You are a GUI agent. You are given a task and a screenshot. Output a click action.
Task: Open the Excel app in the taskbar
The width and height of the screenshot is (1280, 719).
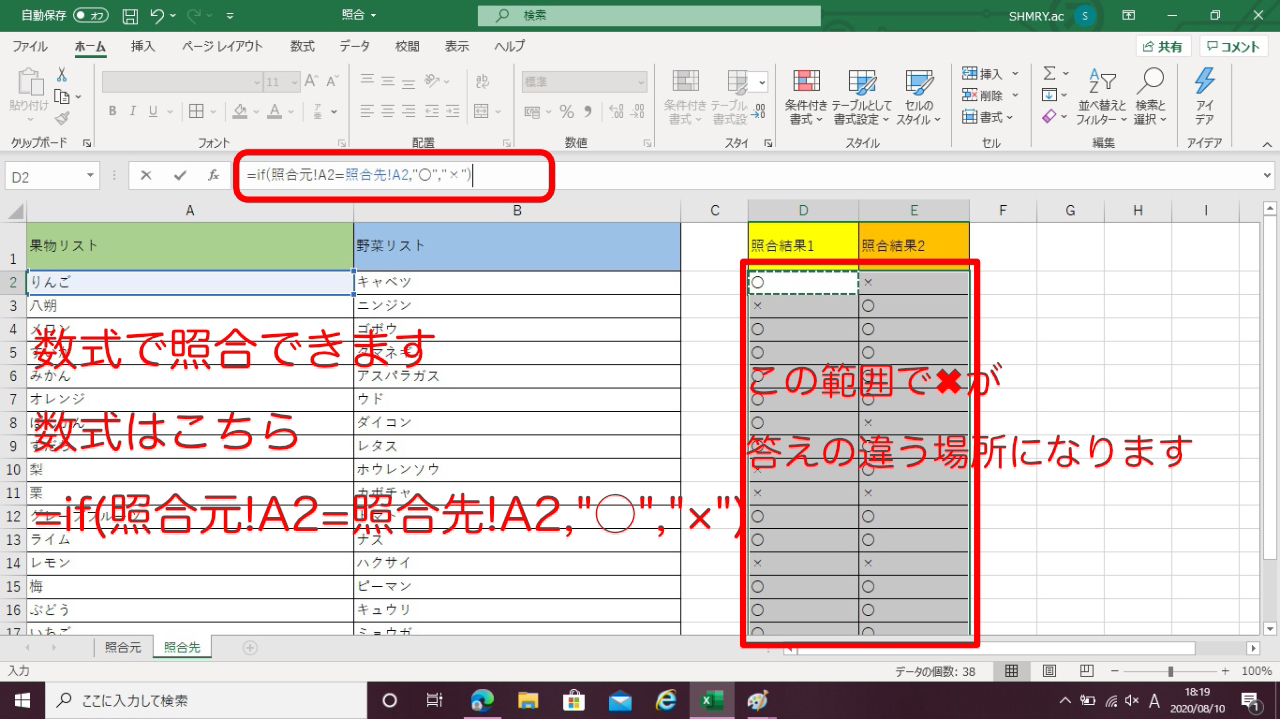pyautogui.click(x=711, y=700)
